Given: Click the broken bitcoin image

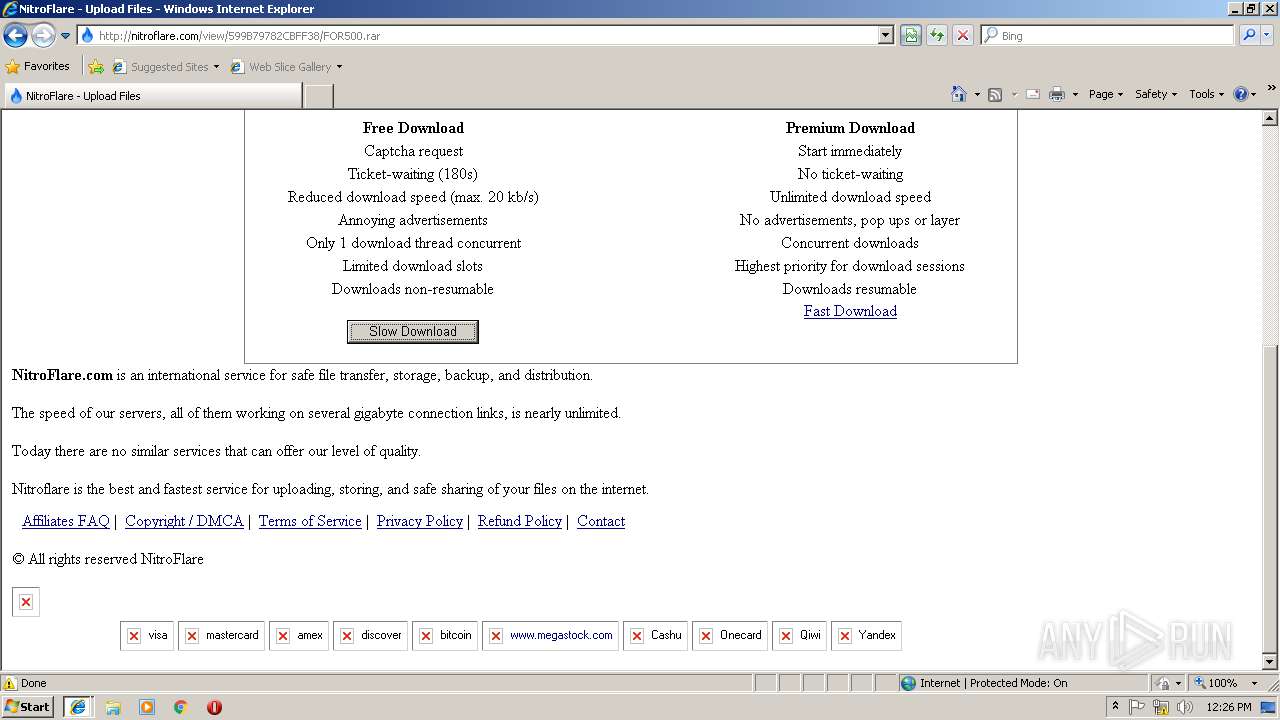Looking at the screenshot, I should coord(445,636).
